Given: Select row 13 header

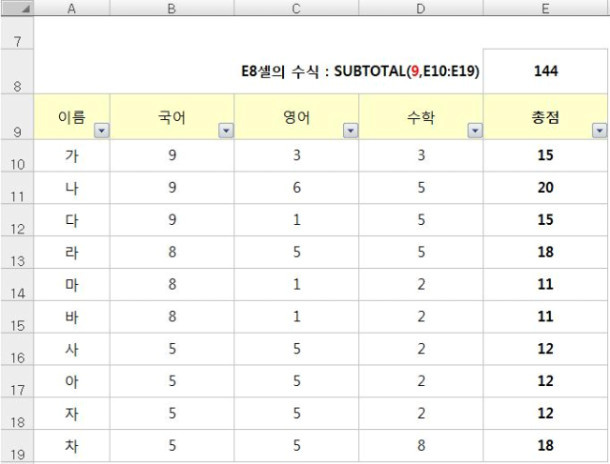Looking at the screenshot, I should pos(17,252).
